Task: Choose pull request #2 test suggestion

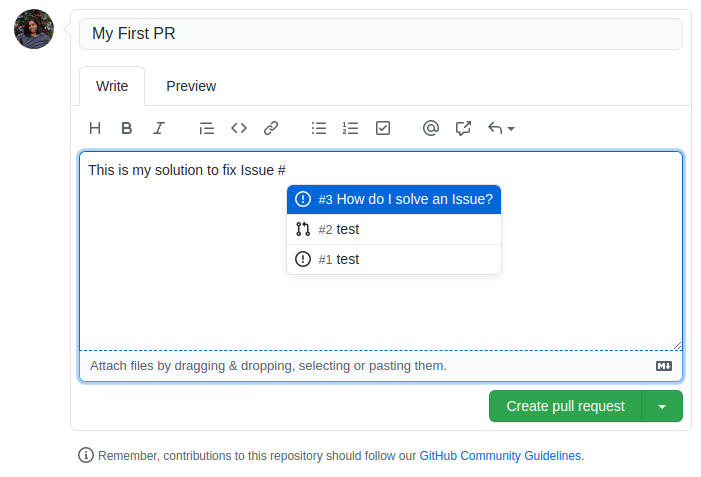Action: tap(394, 229)
